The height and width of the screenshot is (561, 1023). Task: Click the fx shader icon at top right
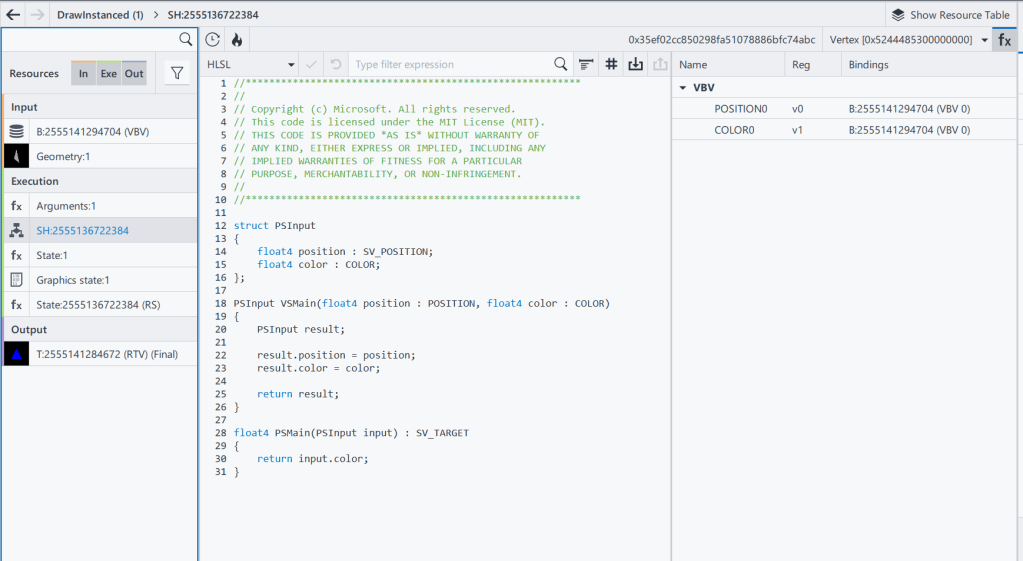pyautogui.click(x=1005, y=40)
